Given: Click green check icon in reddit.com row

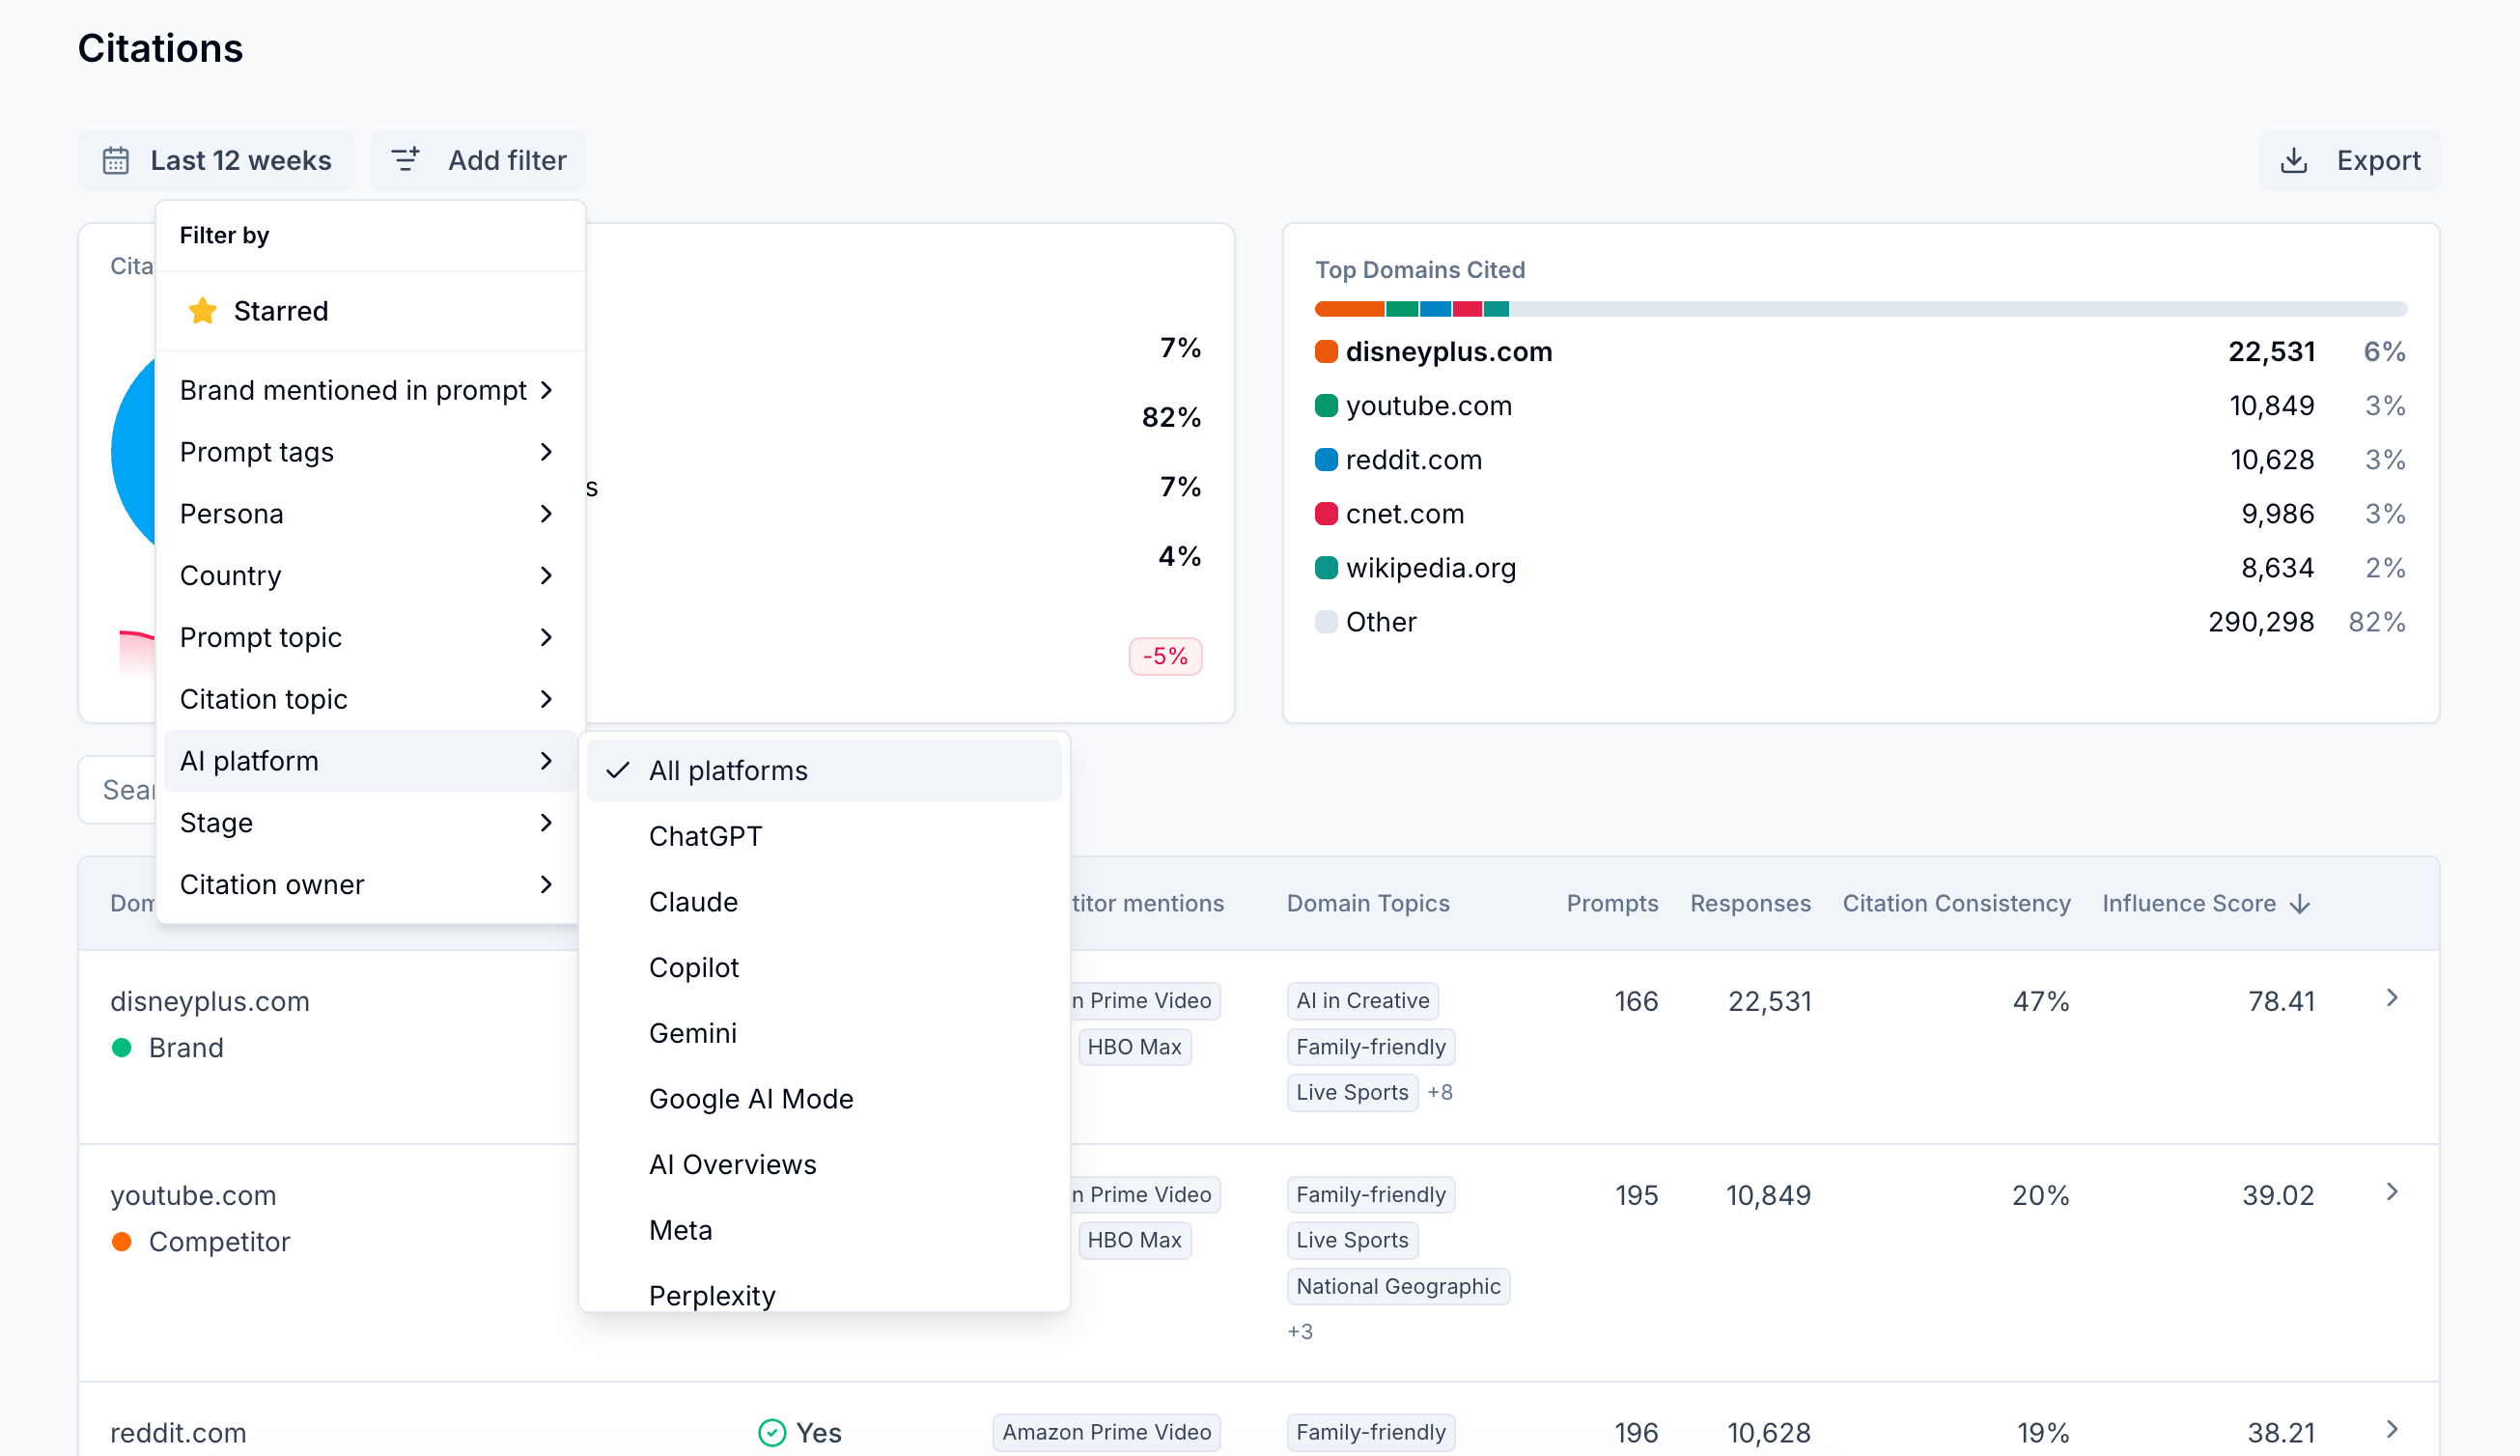Looking at the screenshot, I should [x=771, y=1432].
